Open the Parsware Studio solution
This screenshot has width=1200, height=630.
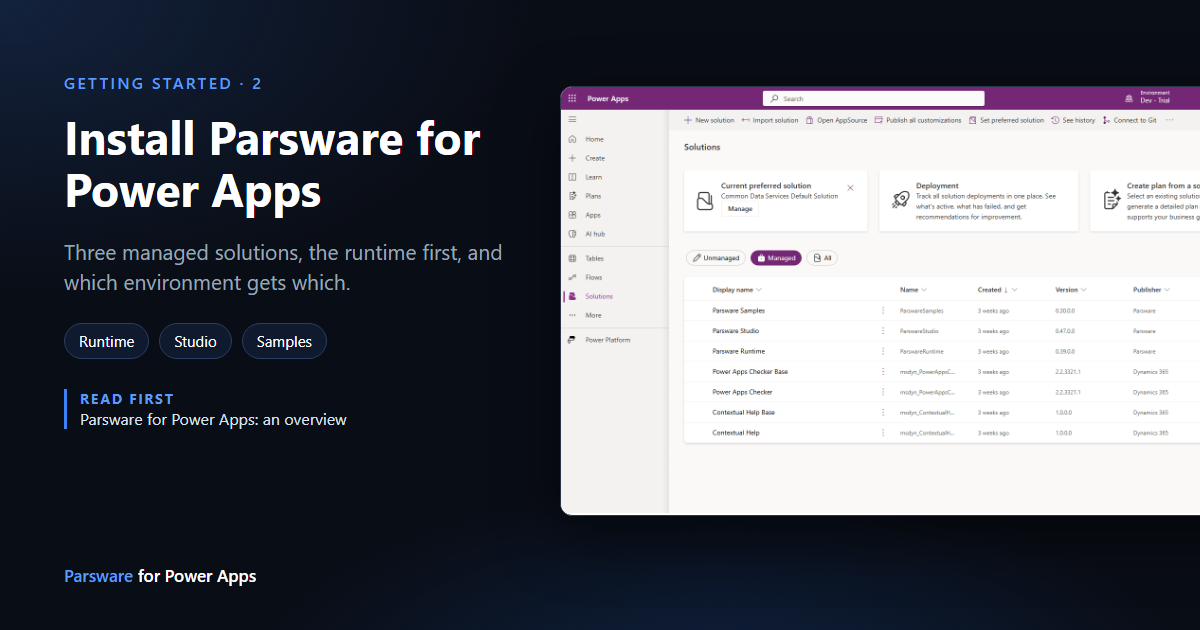(x=735, y=331)
